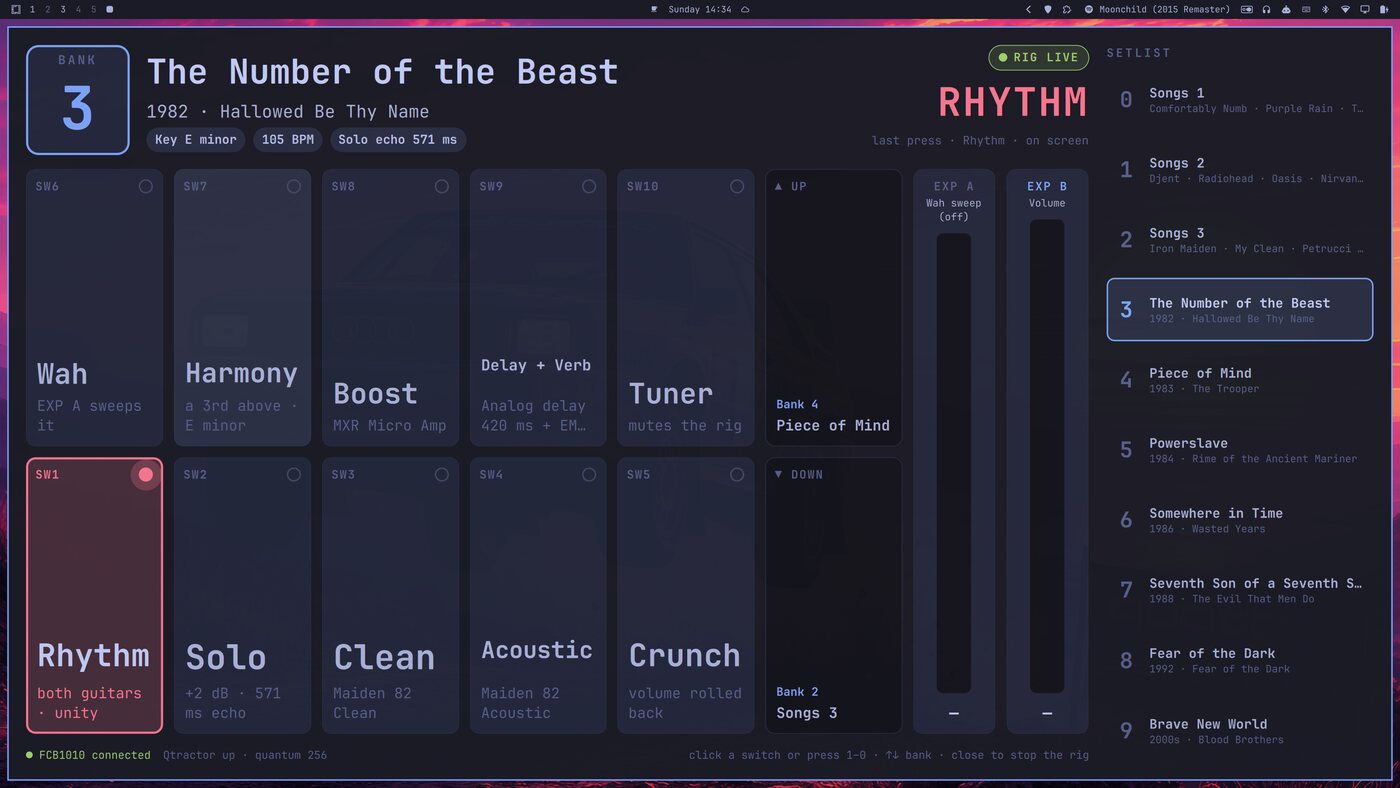Select setlist entry 9 Brave New World
Image resolution: width=1400 pixels, height=788 pixels.
click(1240, 731)
